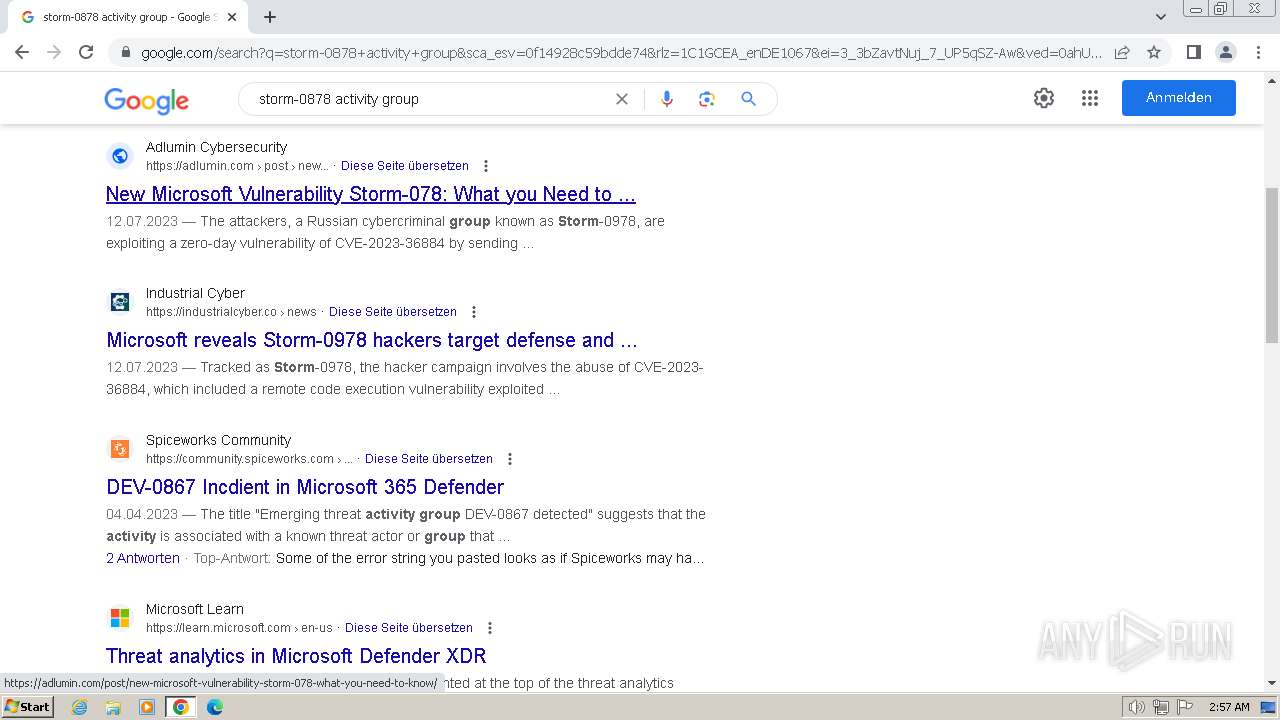Open more options for Spiceworks result
1280x720 pixels.
[510, 459]
